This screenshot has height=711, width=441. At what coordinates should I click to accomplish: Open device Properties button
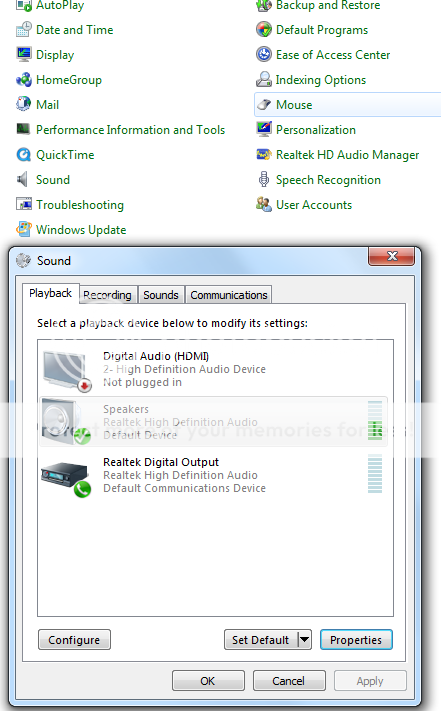(356, 639)
